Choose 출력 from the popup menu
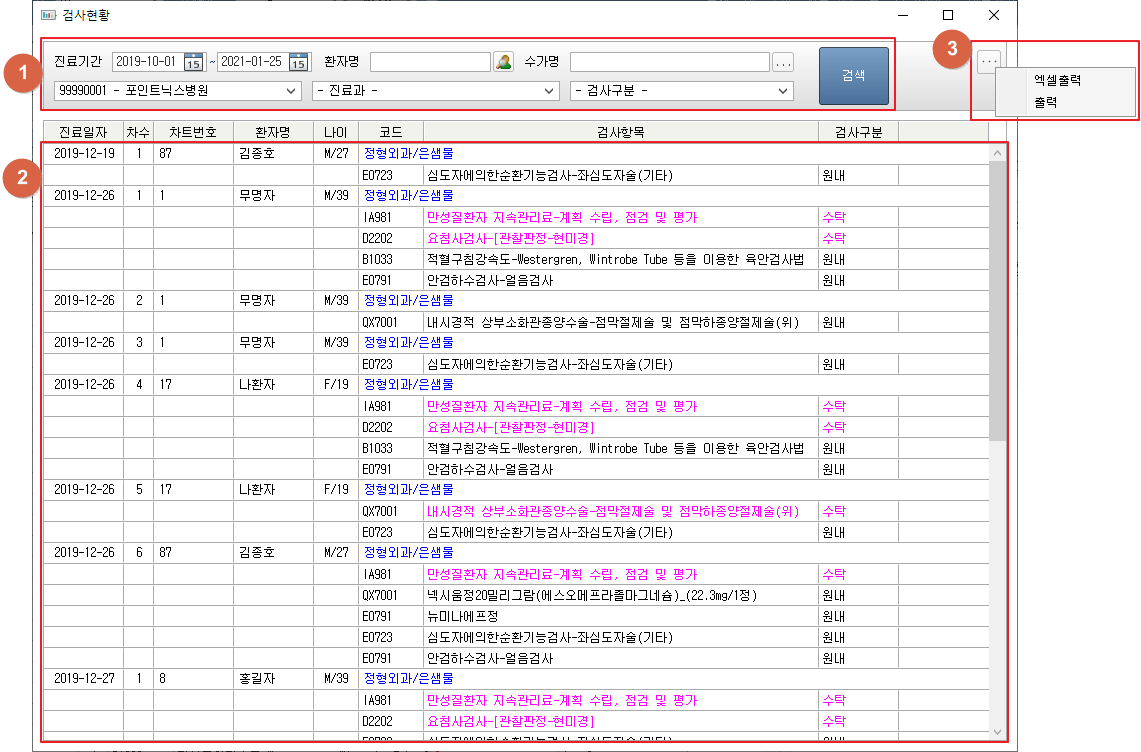Image resolution: width=1141 pixels, height=752 pixels. tap(1045, 102)
